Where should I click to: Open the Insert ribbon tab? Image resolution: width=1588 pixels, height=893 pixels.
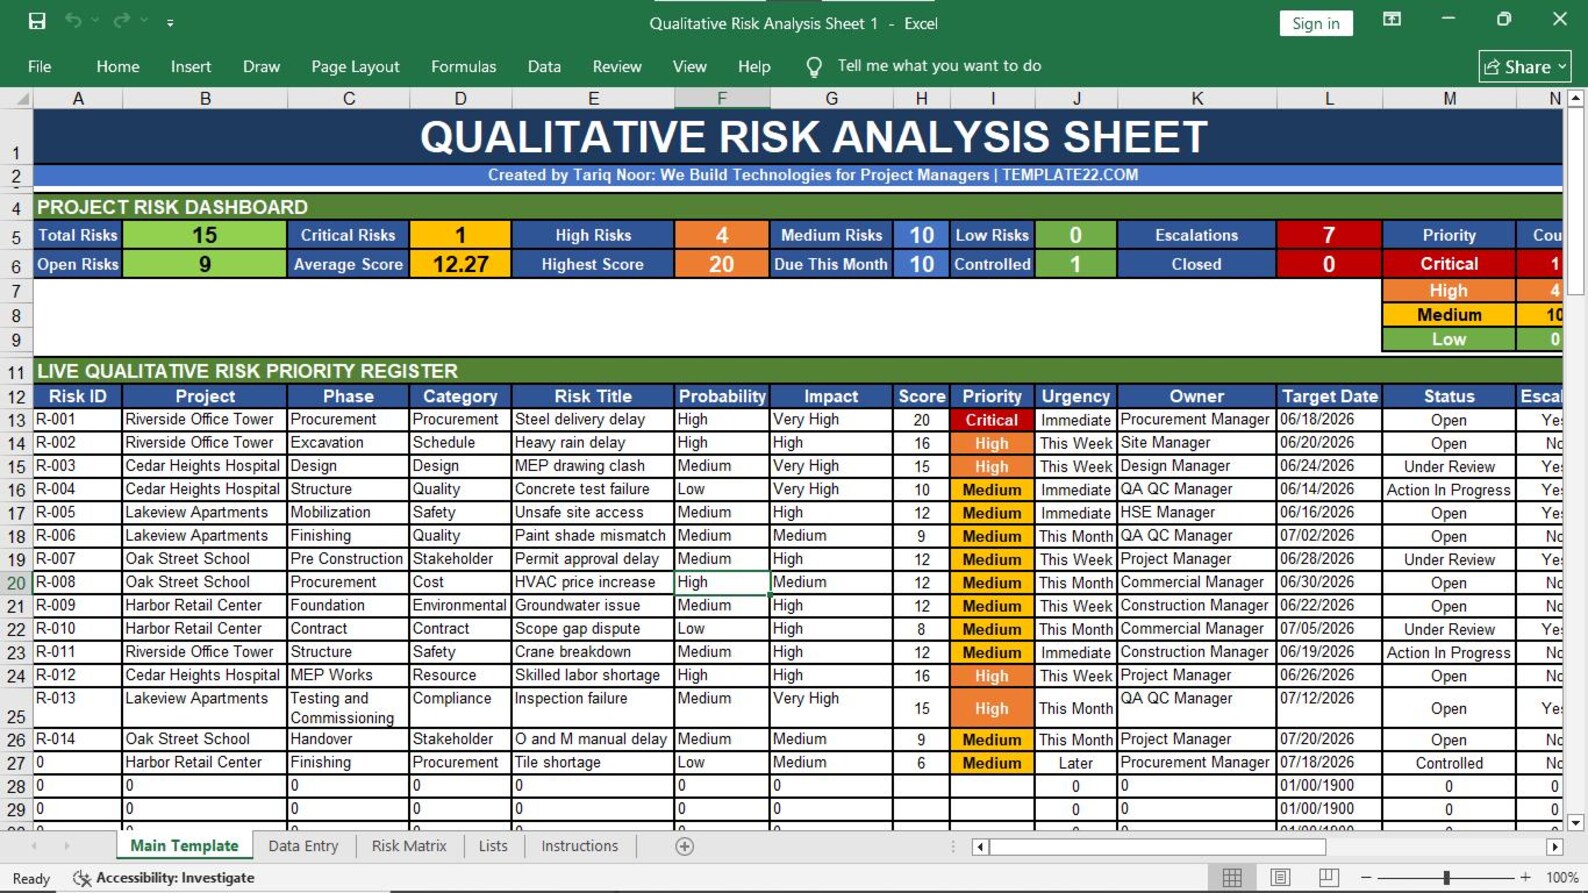tap(191, 67)
